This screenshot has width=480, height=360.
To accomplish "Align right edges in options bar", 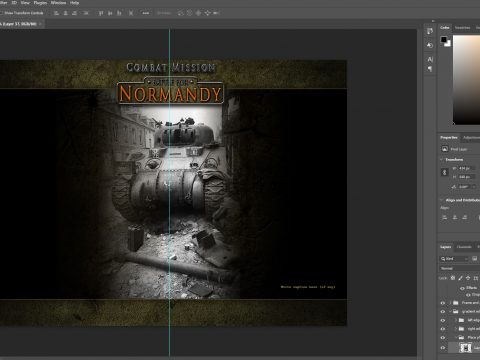I will pyautogui.click(x=74, y=13).
